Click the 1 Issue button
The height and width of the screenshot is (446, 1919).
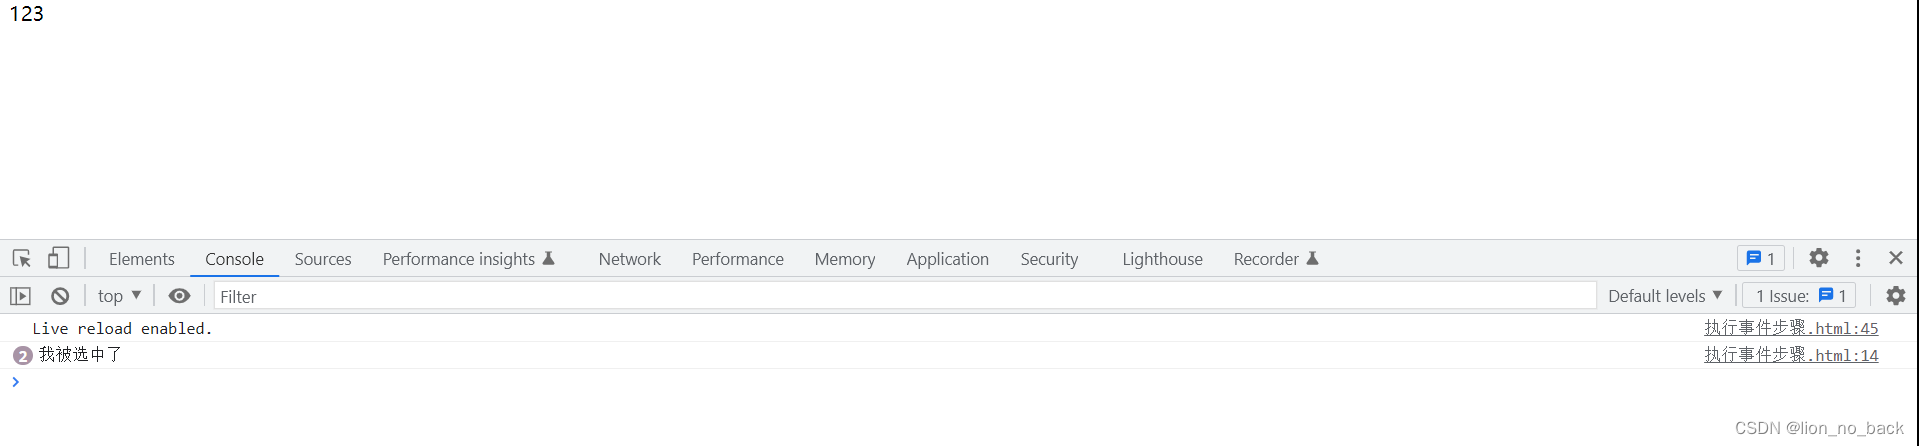1800,296
